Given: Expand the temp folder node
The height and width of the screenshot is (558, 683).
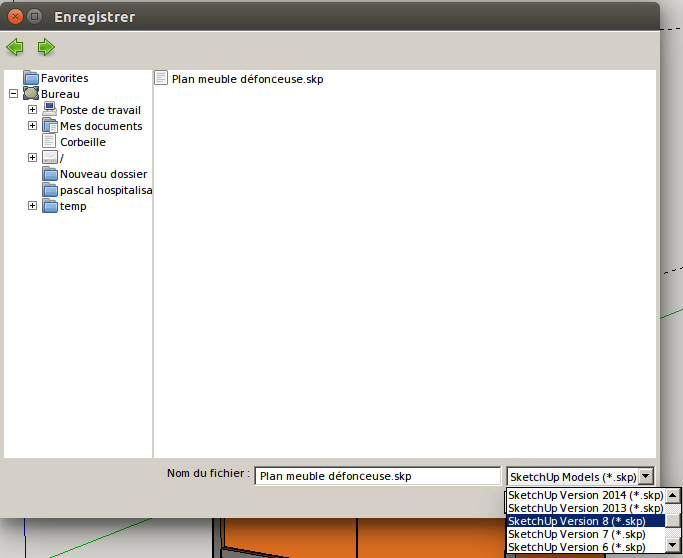Looking at the screenshot, I should coord(32,206).
